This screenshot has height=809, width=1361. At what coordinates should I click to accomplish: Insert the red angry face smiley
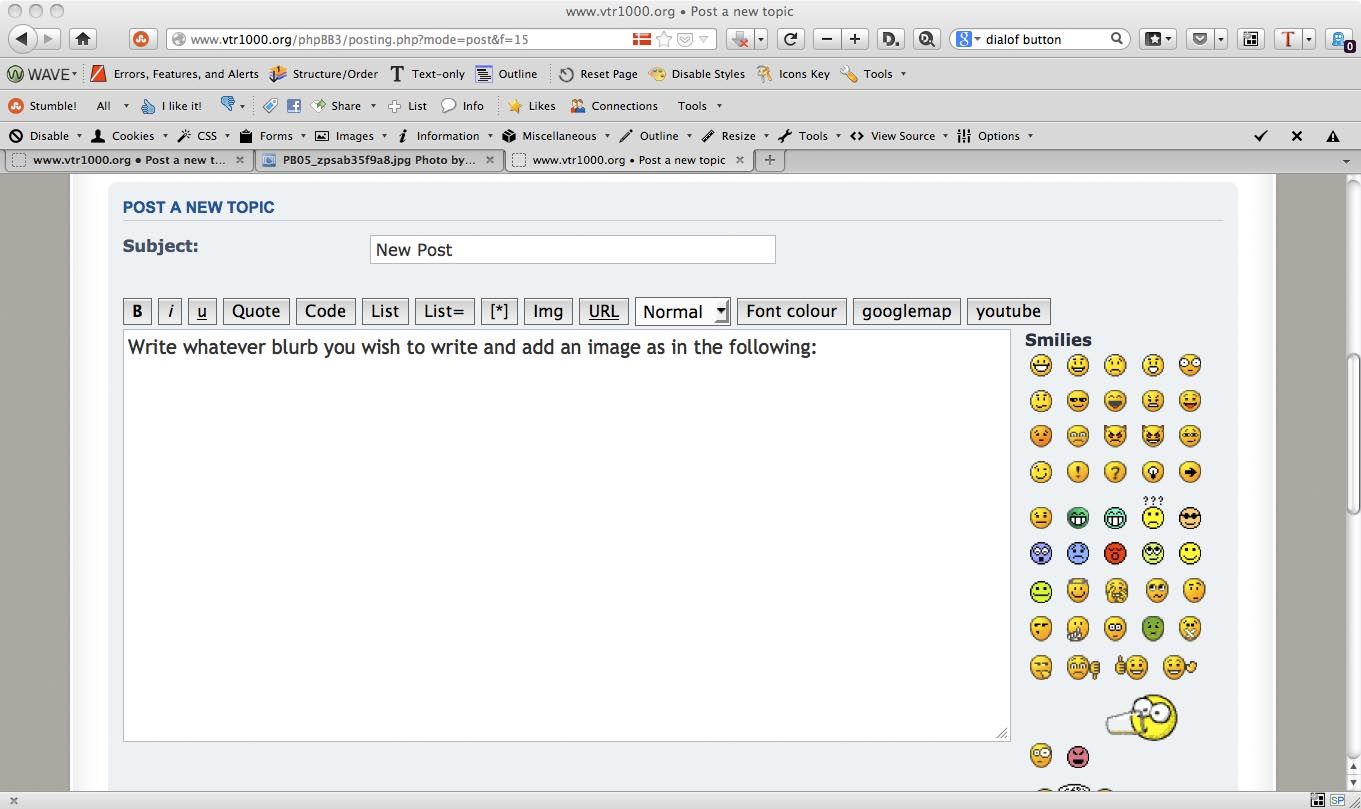pyautogui.click(x=1115, y=553)
